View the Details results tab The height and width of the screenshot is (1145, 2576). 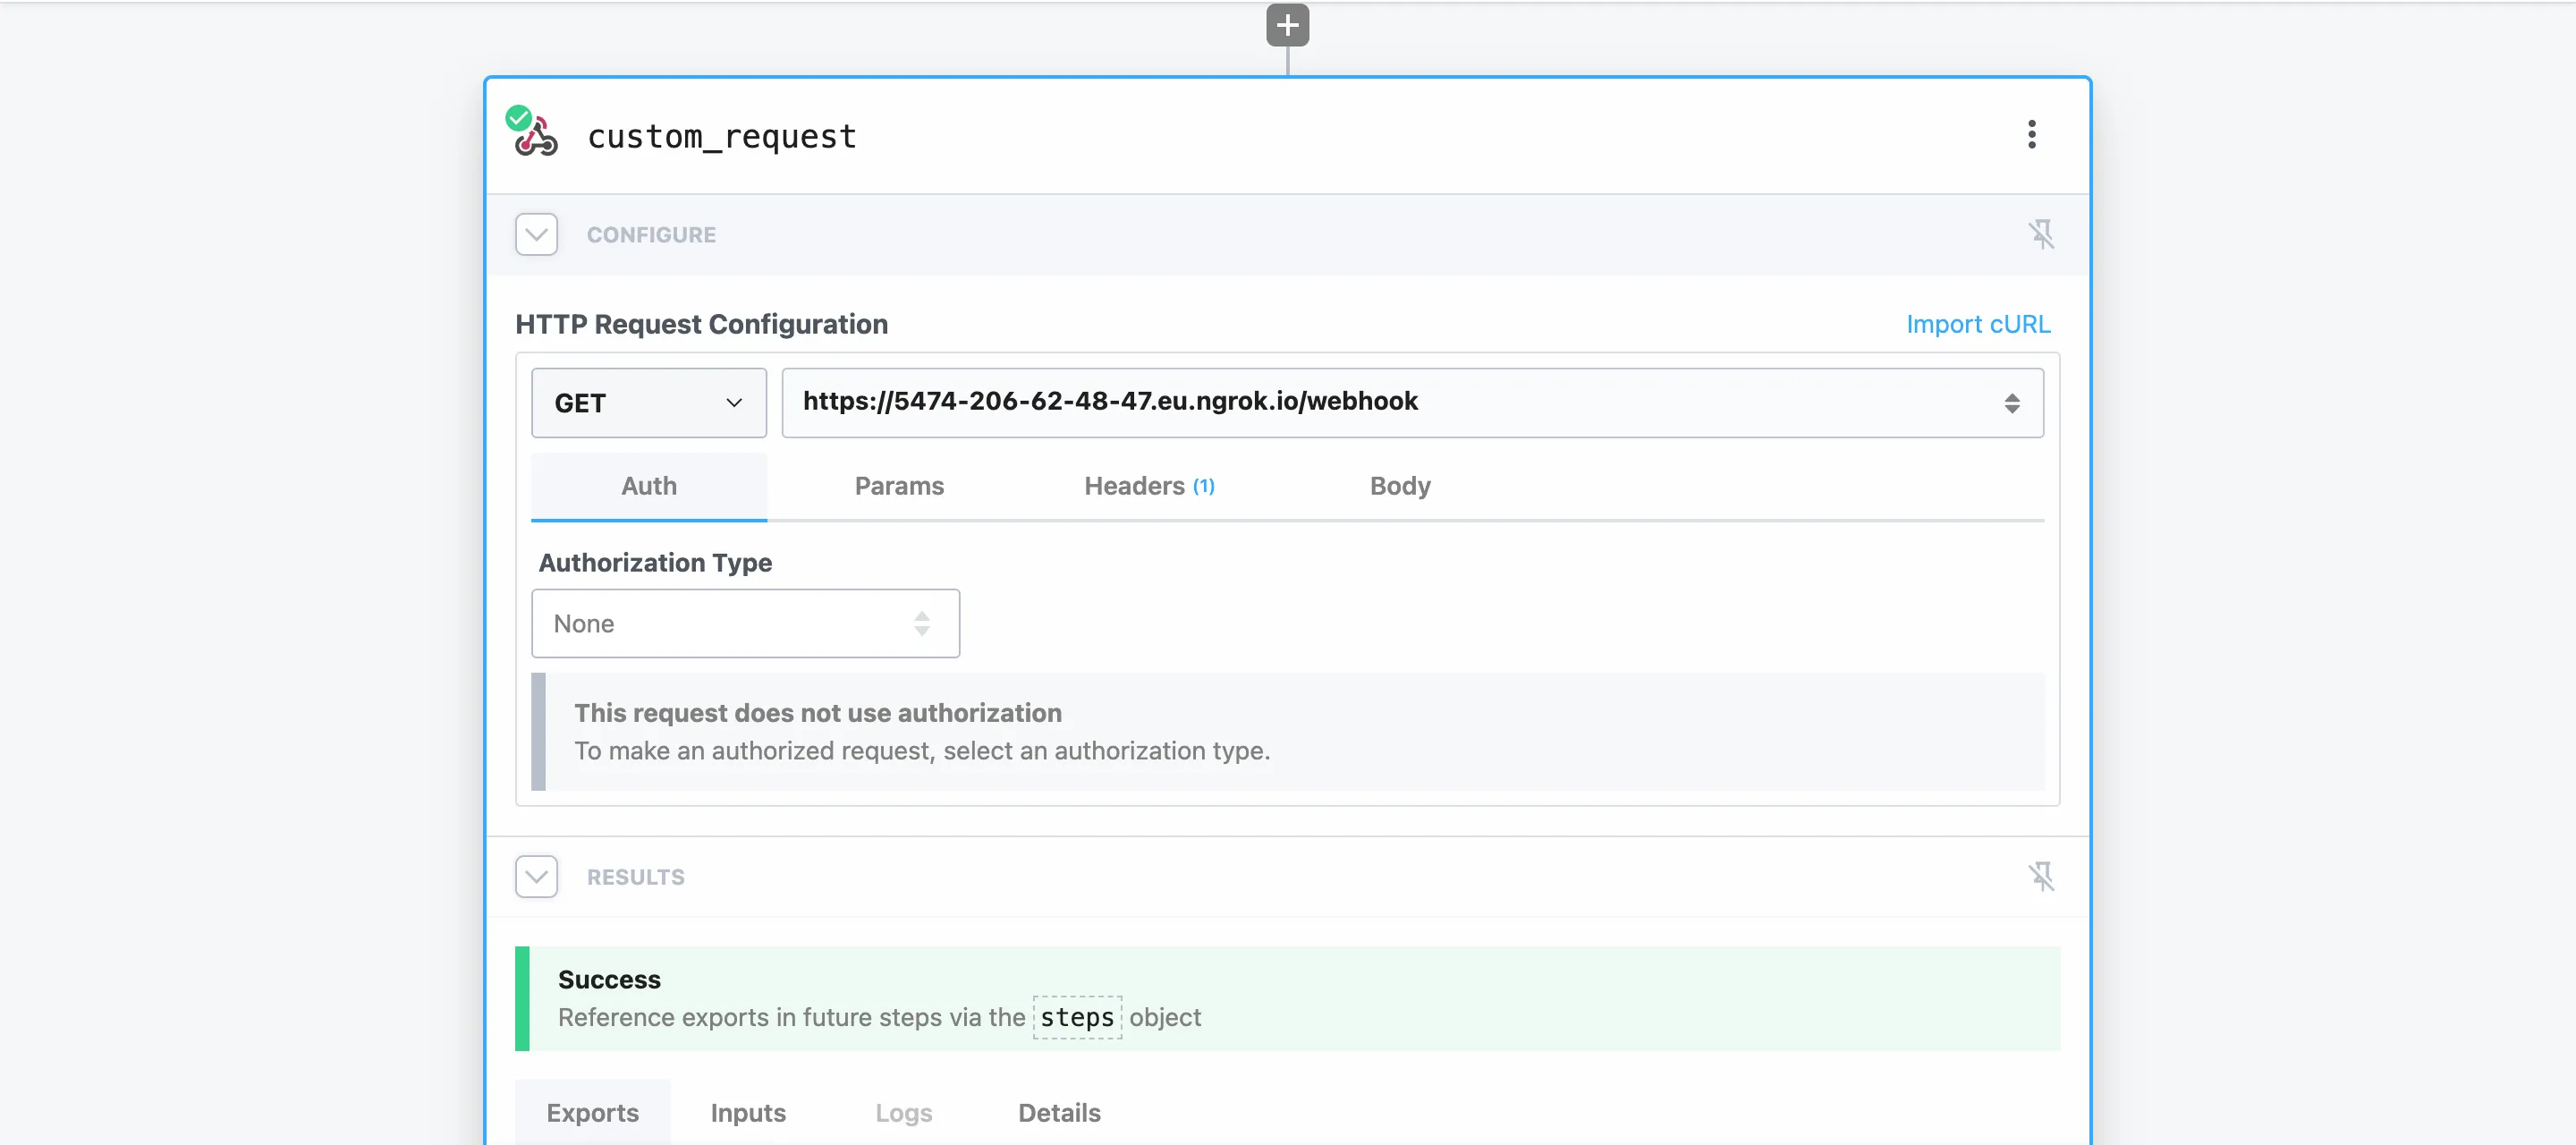click(x=1059, y=1112)
